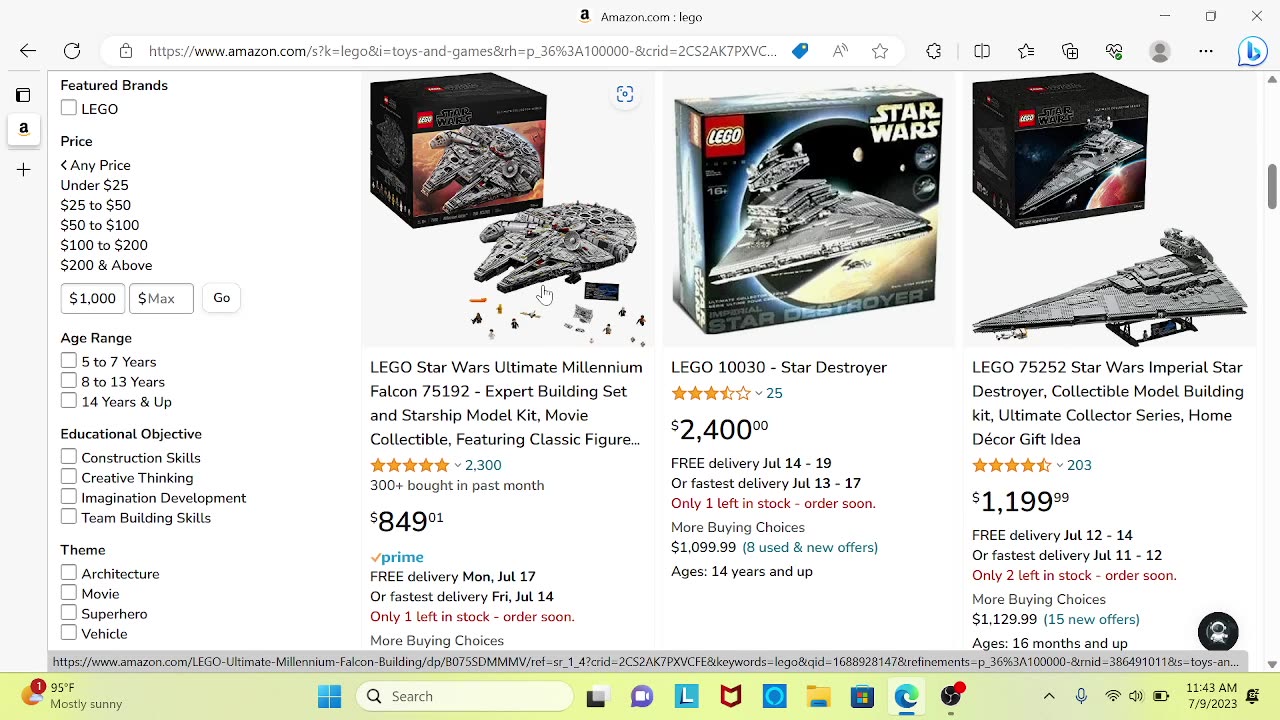Open the Bing Copilot sidebar icon
1280x720 pixels.
click(x=1252, y=51)
